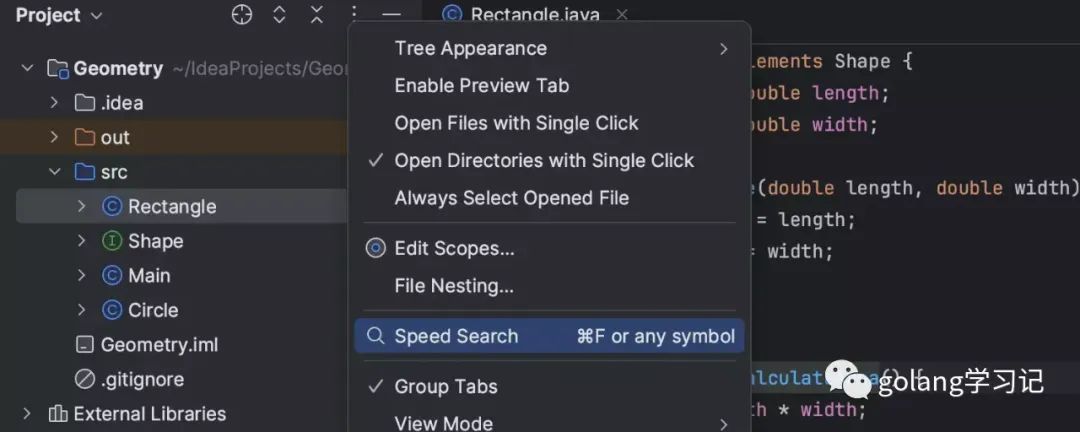Close the Rectangle.java editor tab

click(621, 14)
